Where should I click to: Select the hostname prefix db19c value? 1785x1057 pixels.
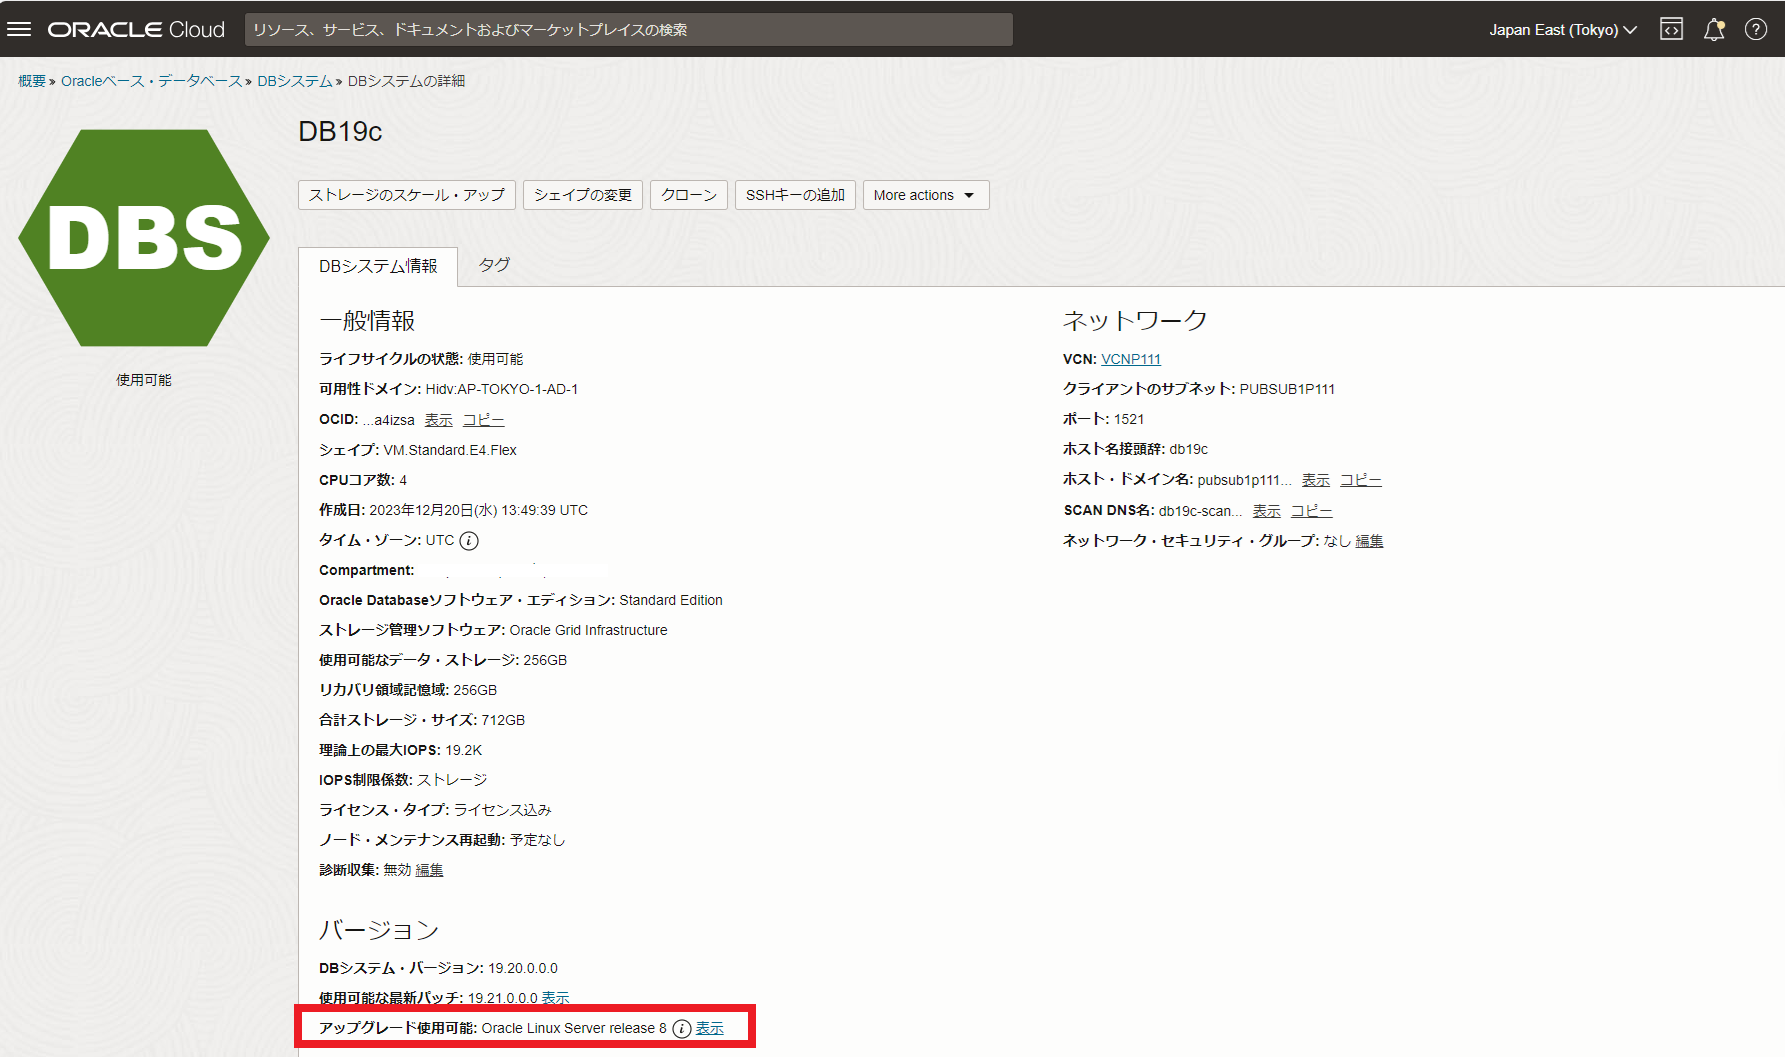coord(1189,449)
